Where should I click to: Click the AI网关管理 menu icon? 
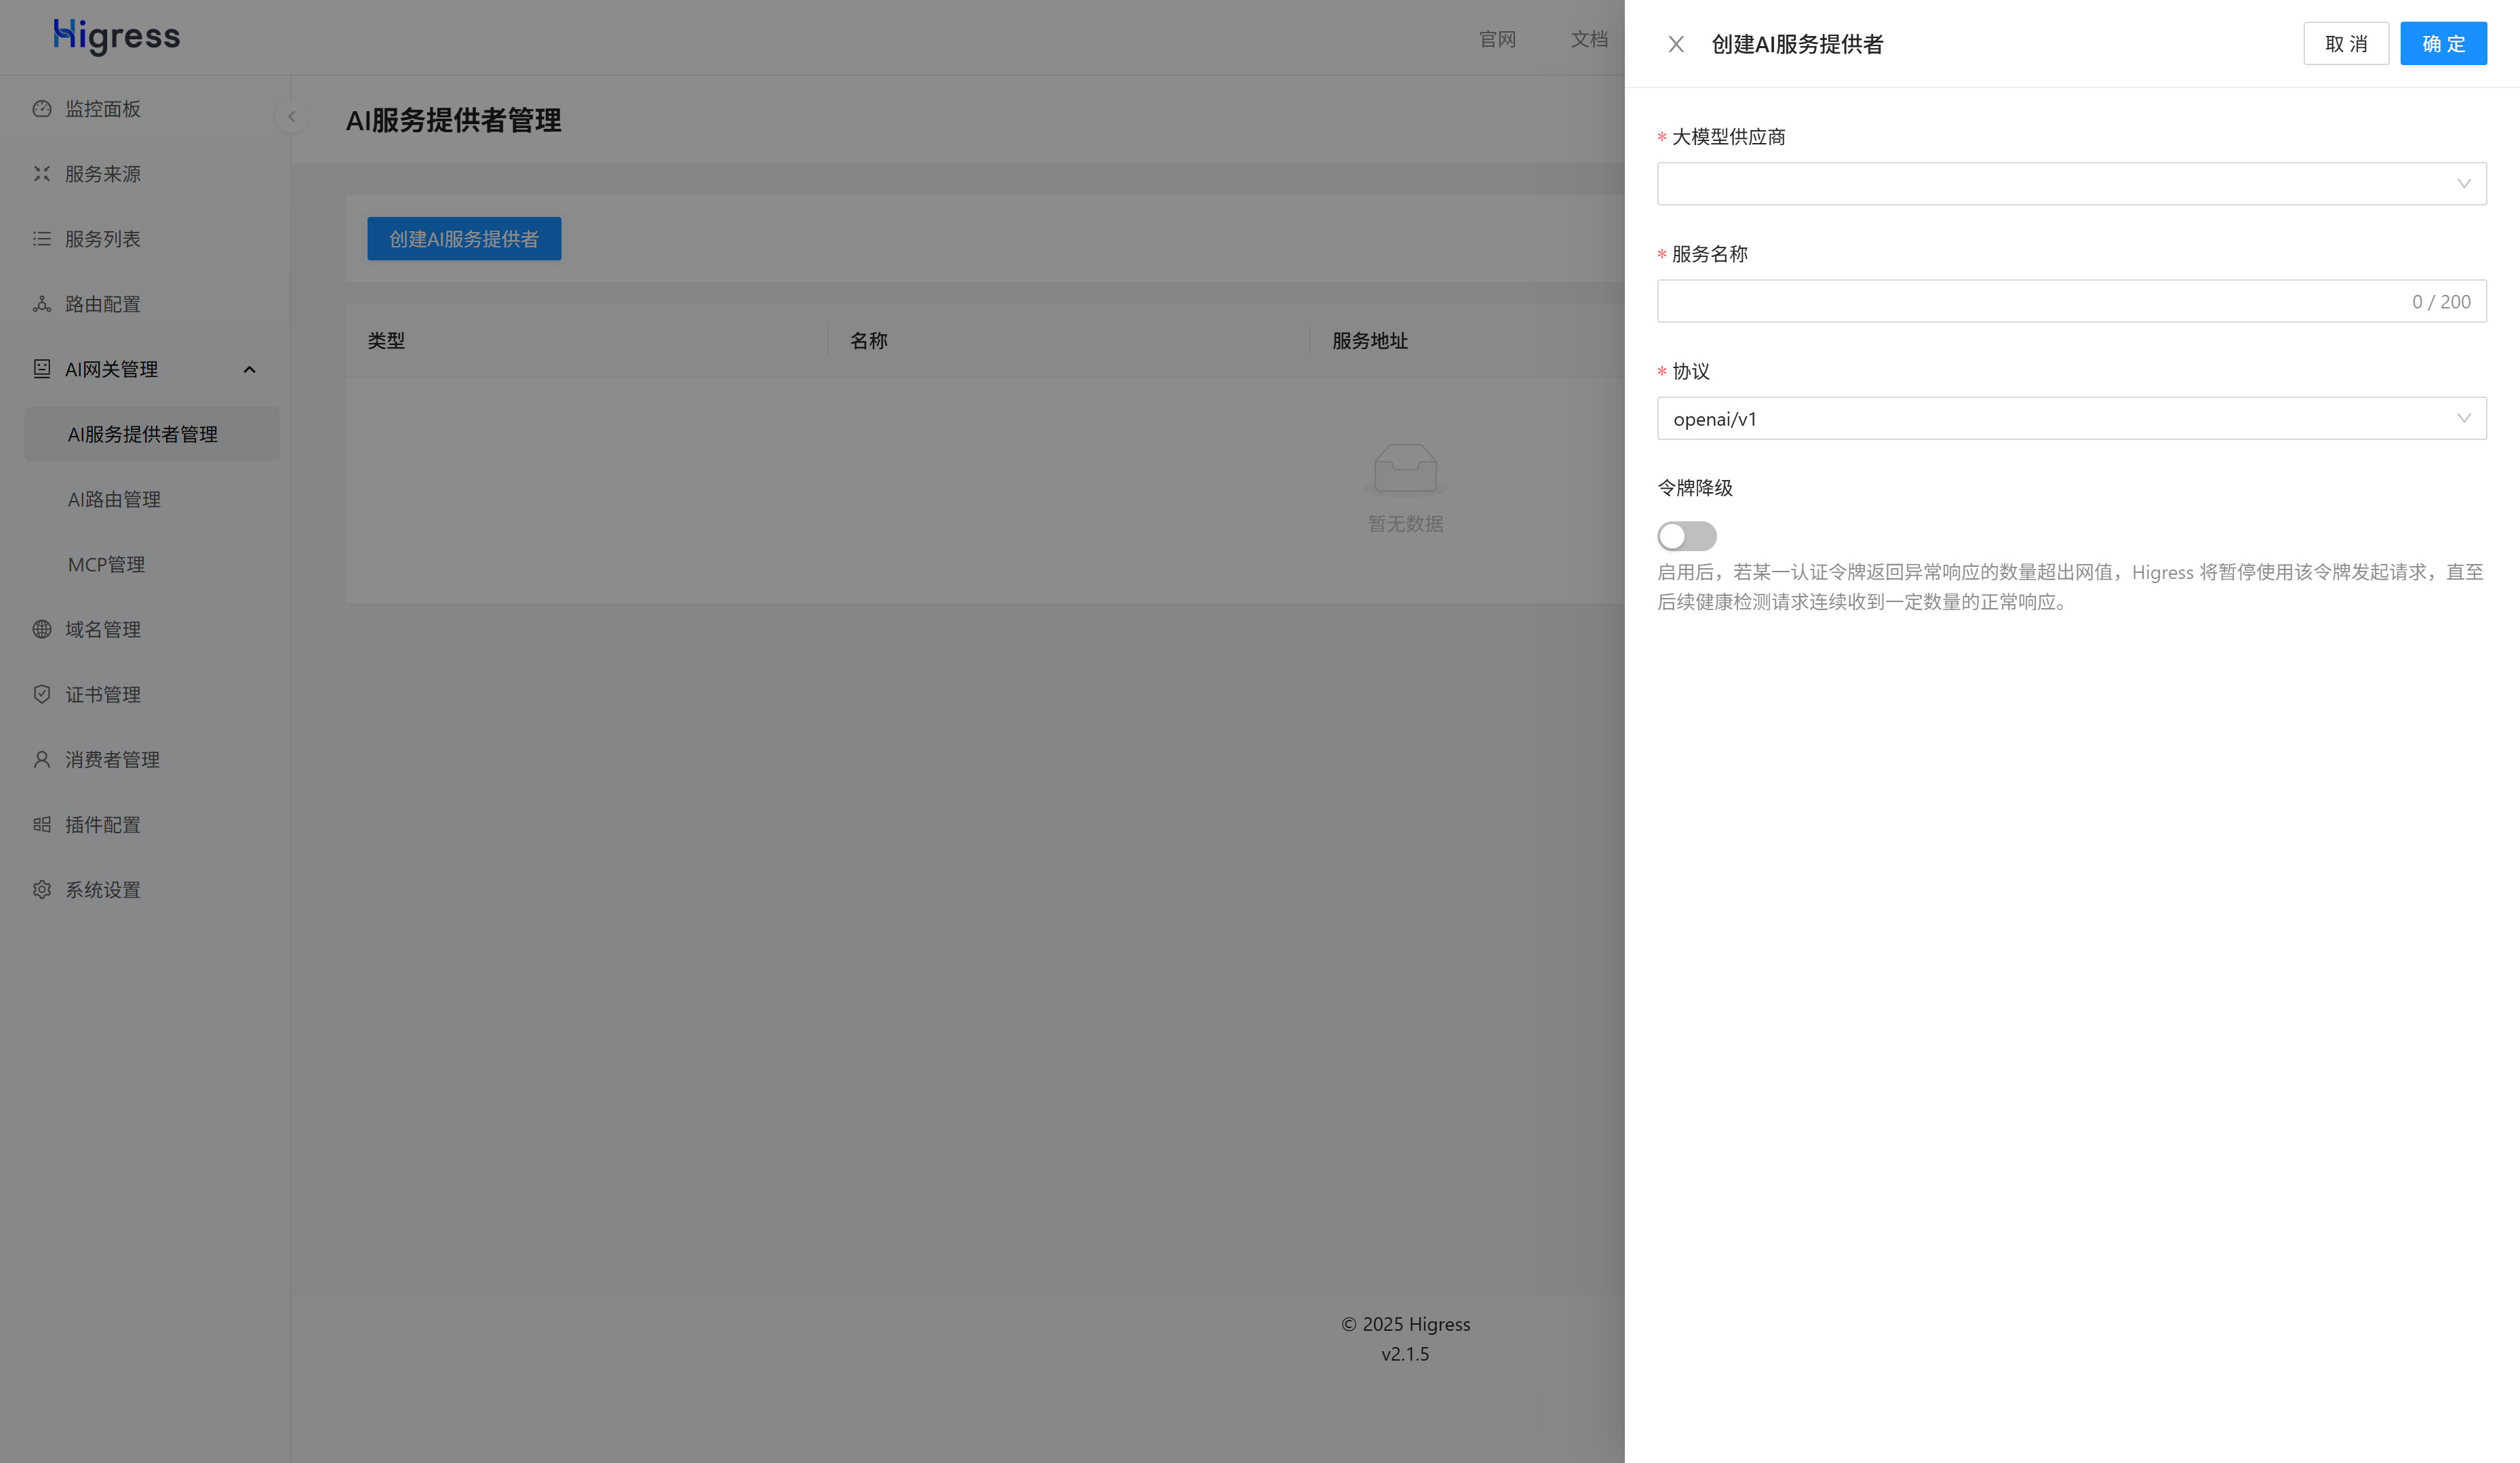coord(41,368)
